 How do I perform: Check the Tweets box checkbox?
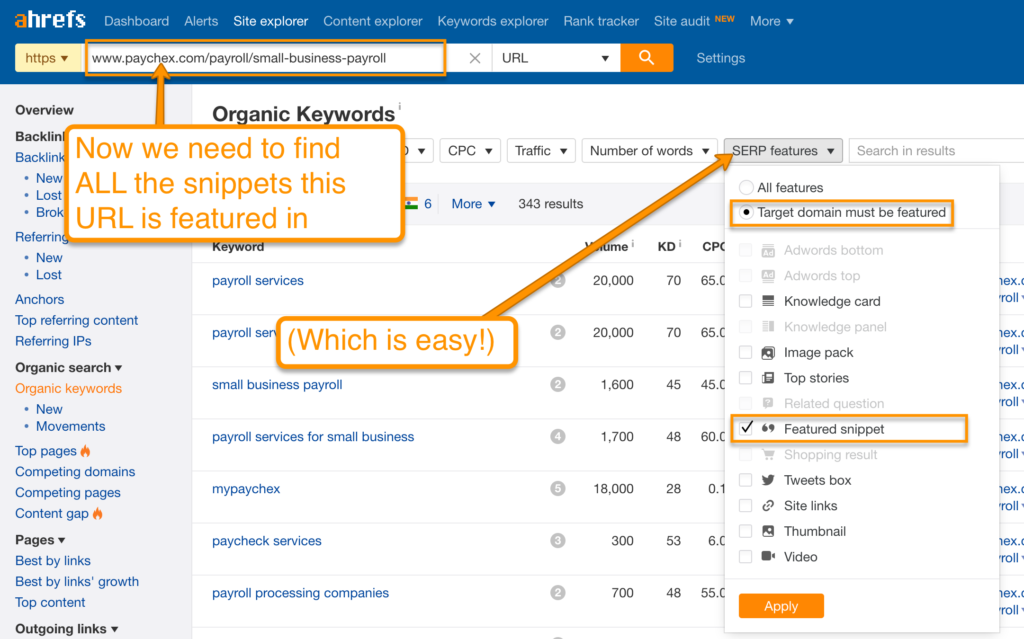(745, 480)
